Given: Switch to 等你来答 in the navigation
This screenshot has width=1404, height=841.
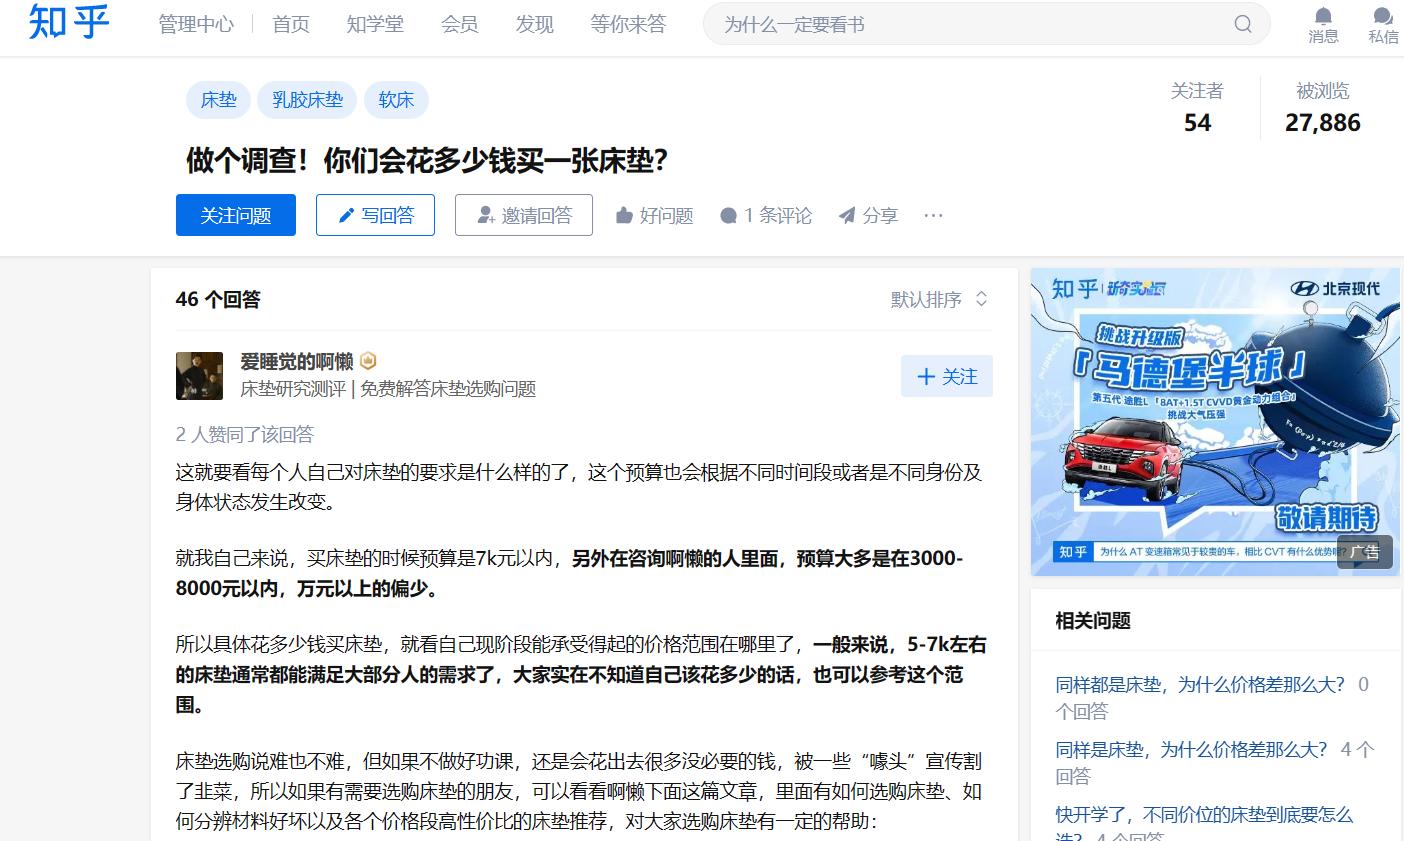Looking at the screenshot, I should pyautogui.click(x=628, y=24).
